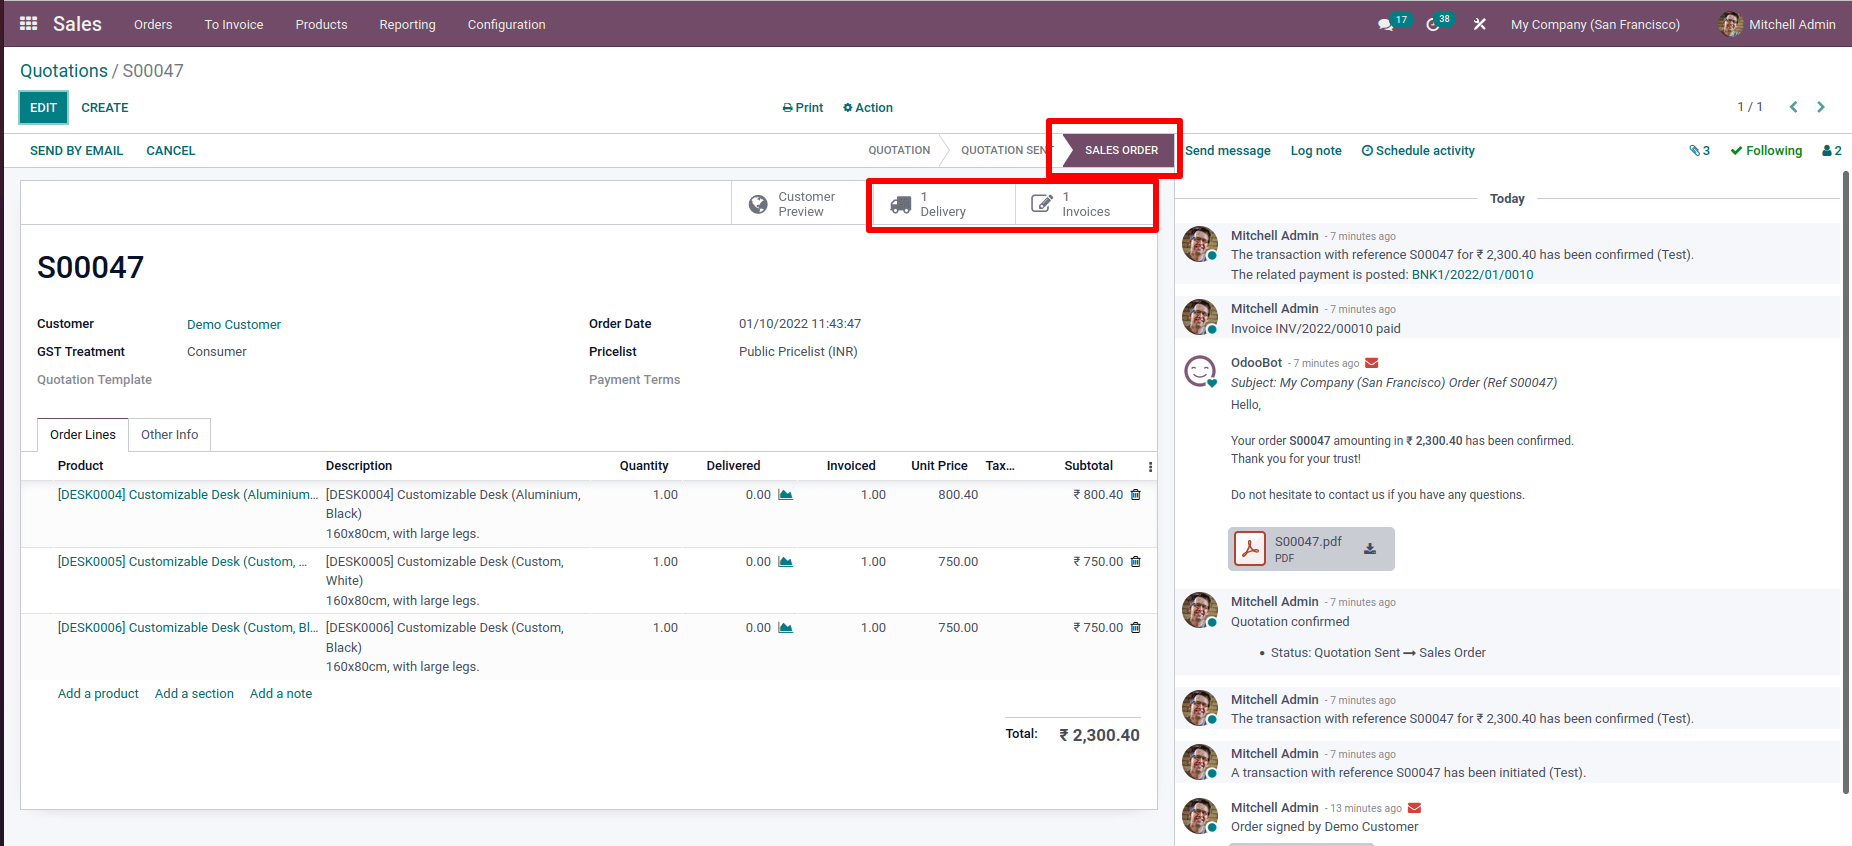Click the Edit button

coord(44,108)
